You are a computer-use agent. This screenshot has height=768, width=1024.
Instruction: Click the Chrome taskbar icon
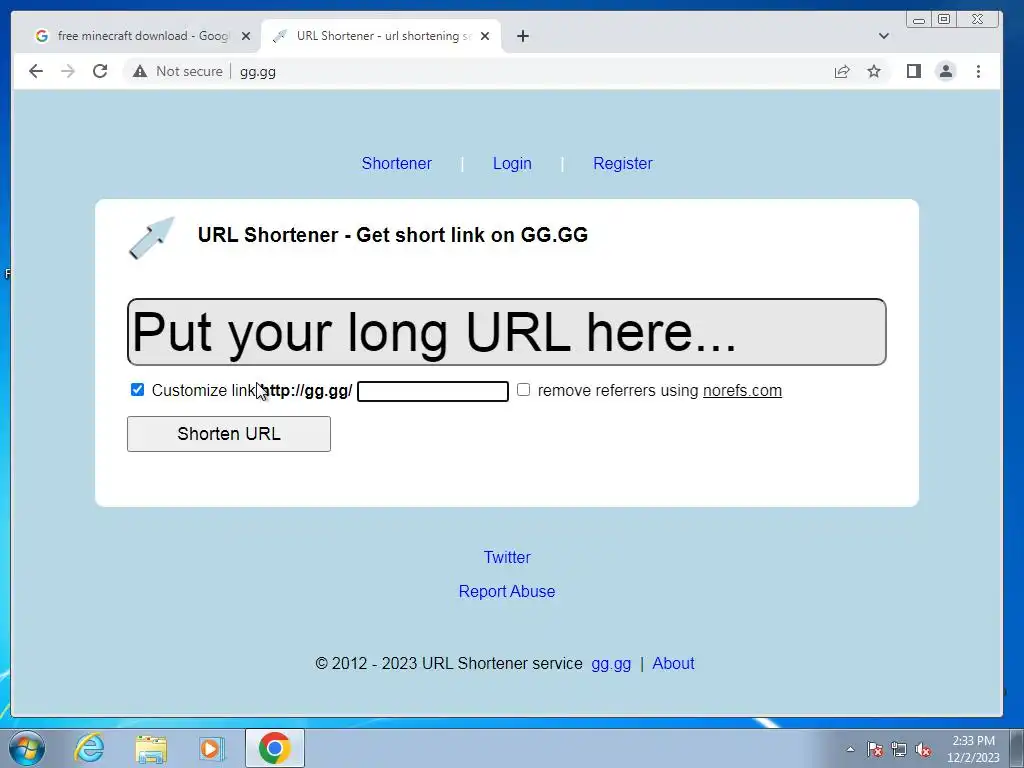tap(274, 748)
